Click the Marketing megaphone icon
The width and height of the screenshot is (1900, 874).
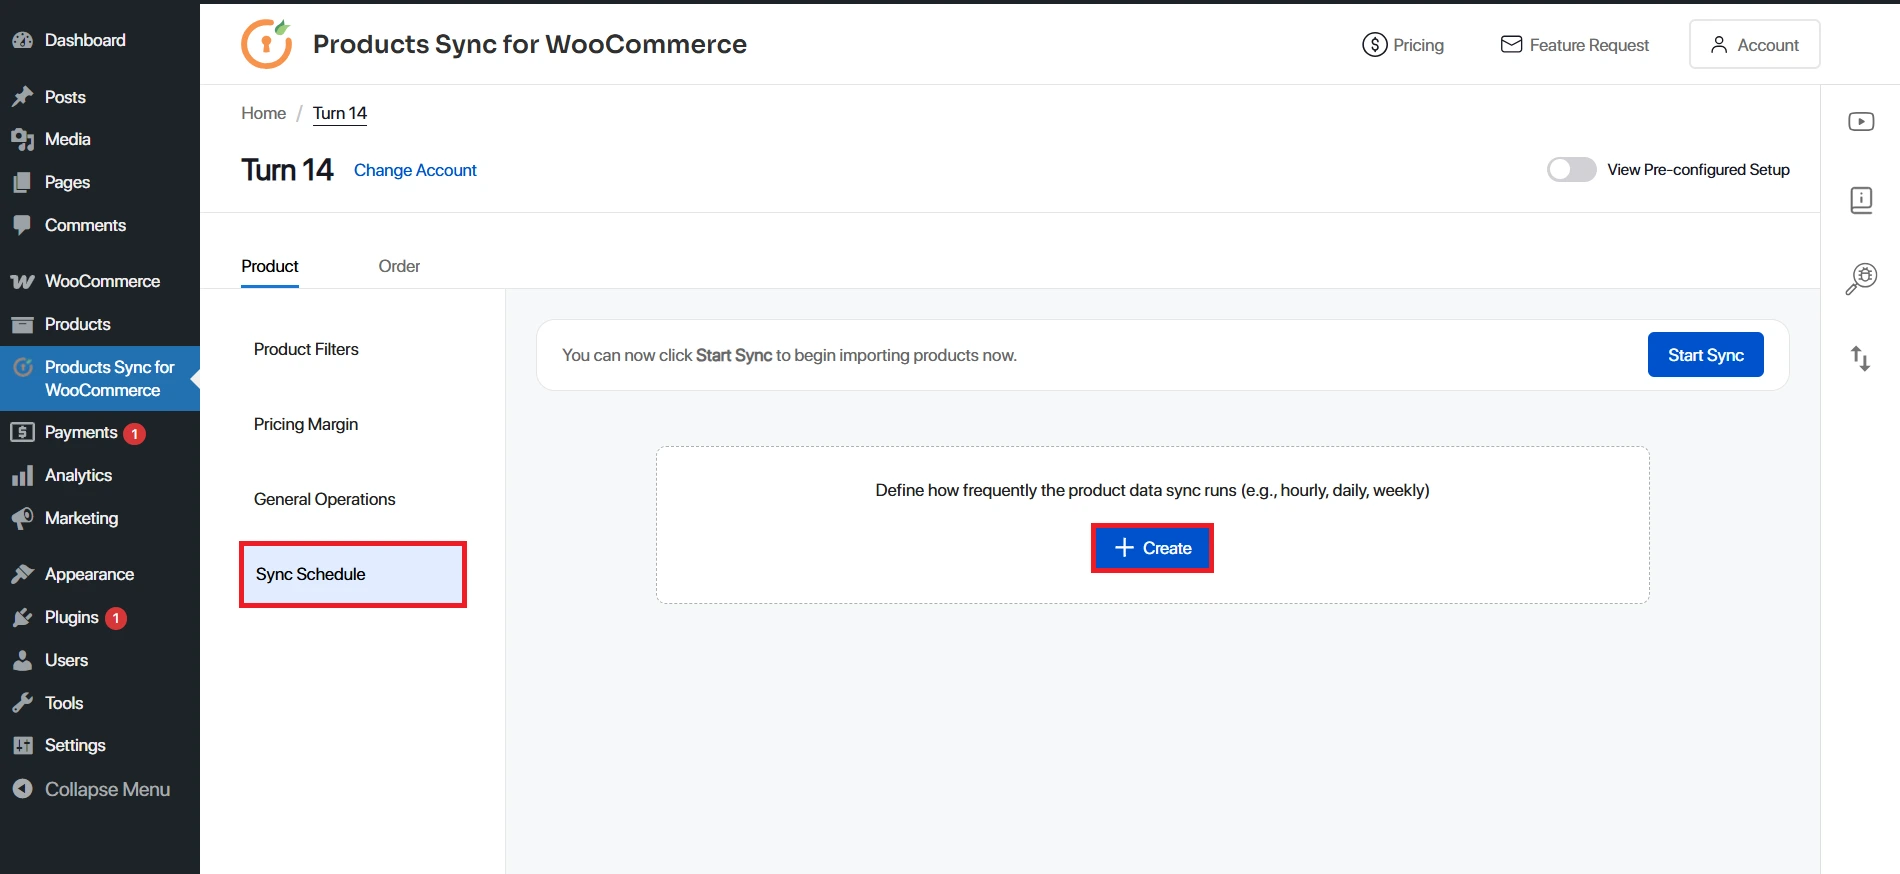[x=22, y=519]
